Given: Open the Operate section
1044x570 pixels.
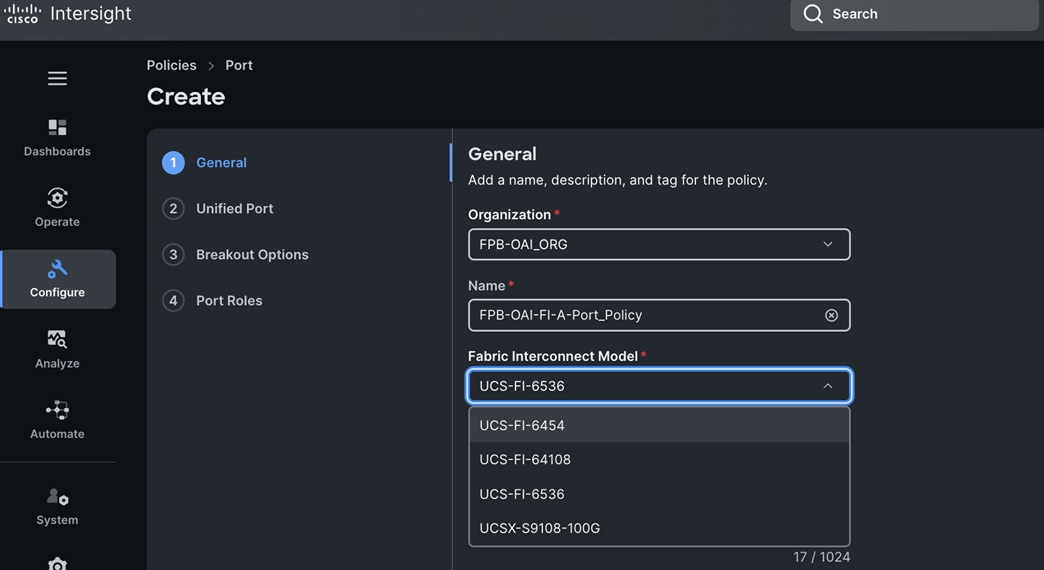Looking at the screenshot, I should [57, 208].
